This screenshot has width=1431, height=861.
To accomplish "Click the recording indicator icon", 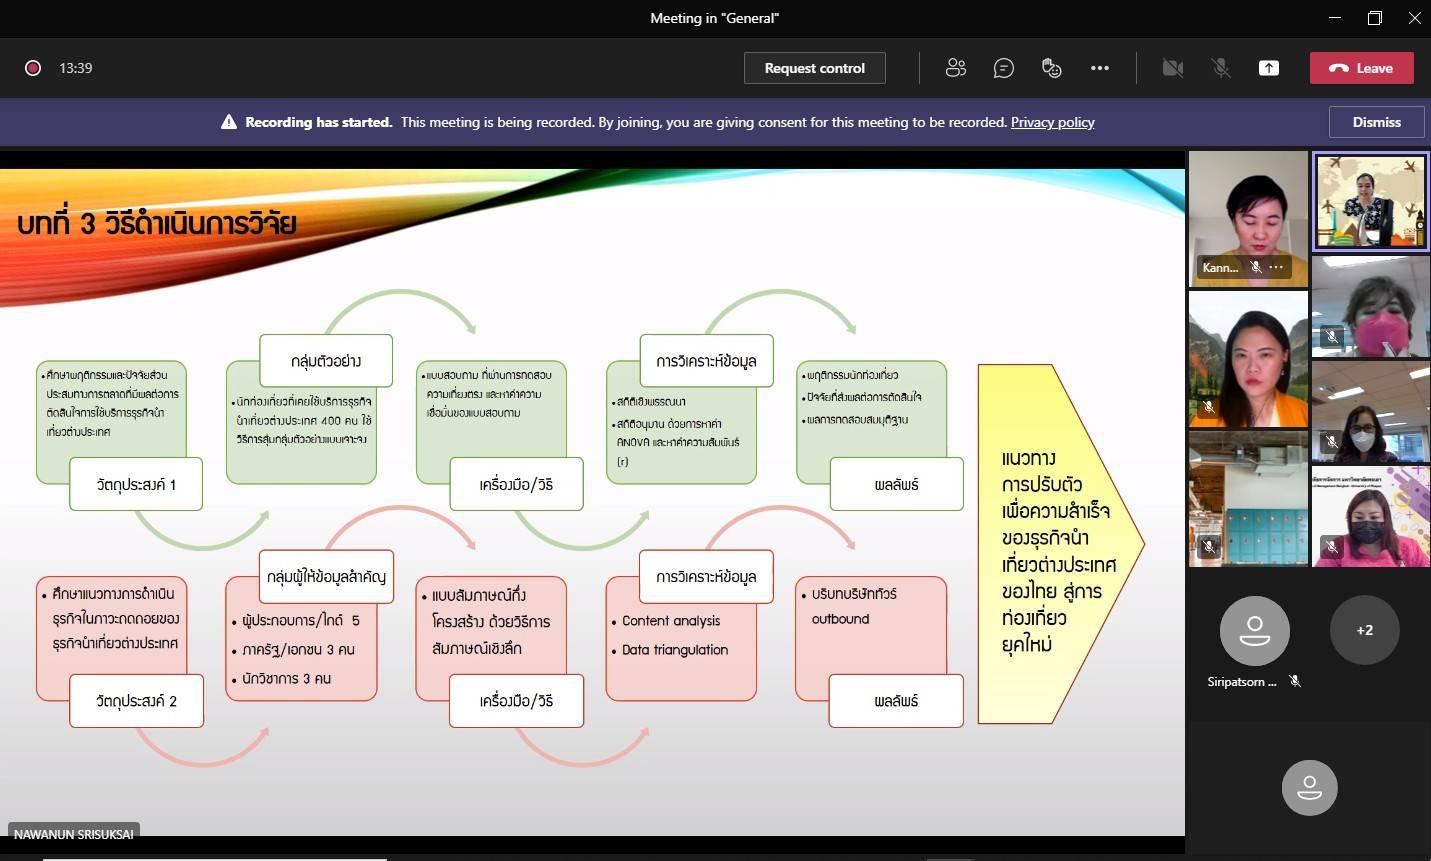I will pos(33,68).
